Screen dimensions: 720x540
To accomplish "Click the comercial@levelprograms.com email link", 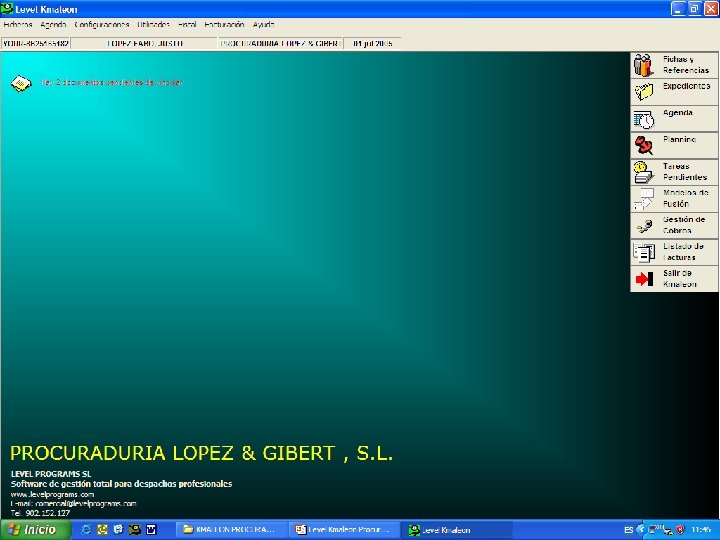I will [86, 504].
